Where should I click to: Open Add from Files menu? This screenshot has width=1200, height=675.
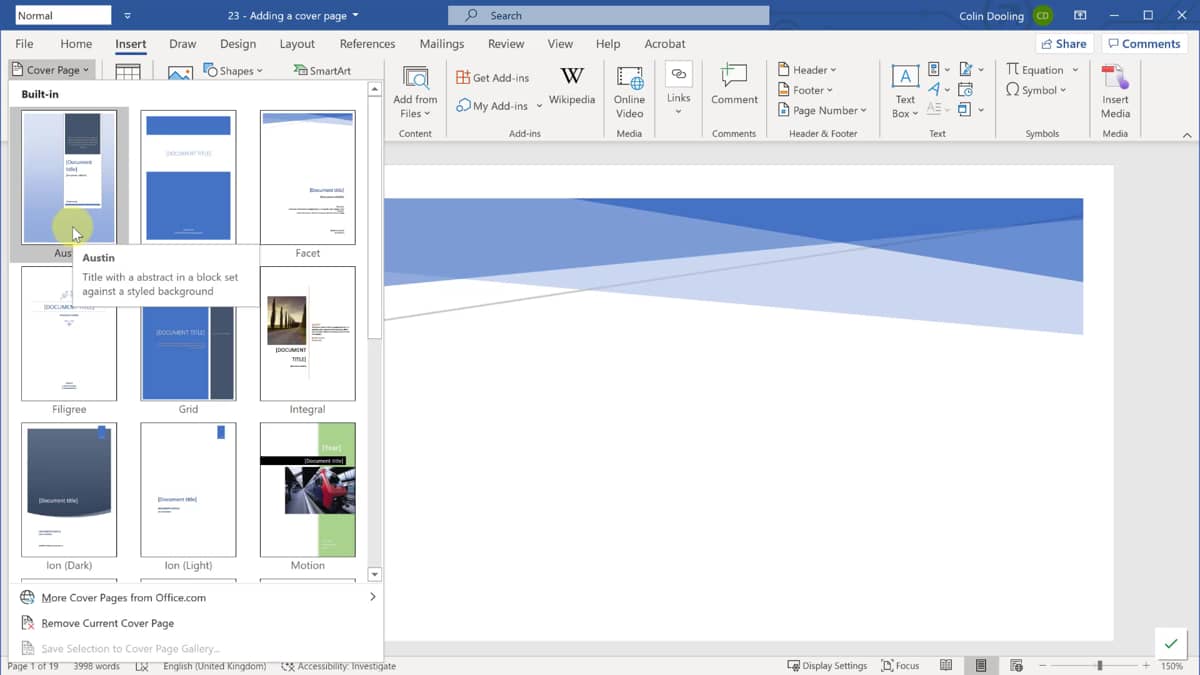pos(415,93)
